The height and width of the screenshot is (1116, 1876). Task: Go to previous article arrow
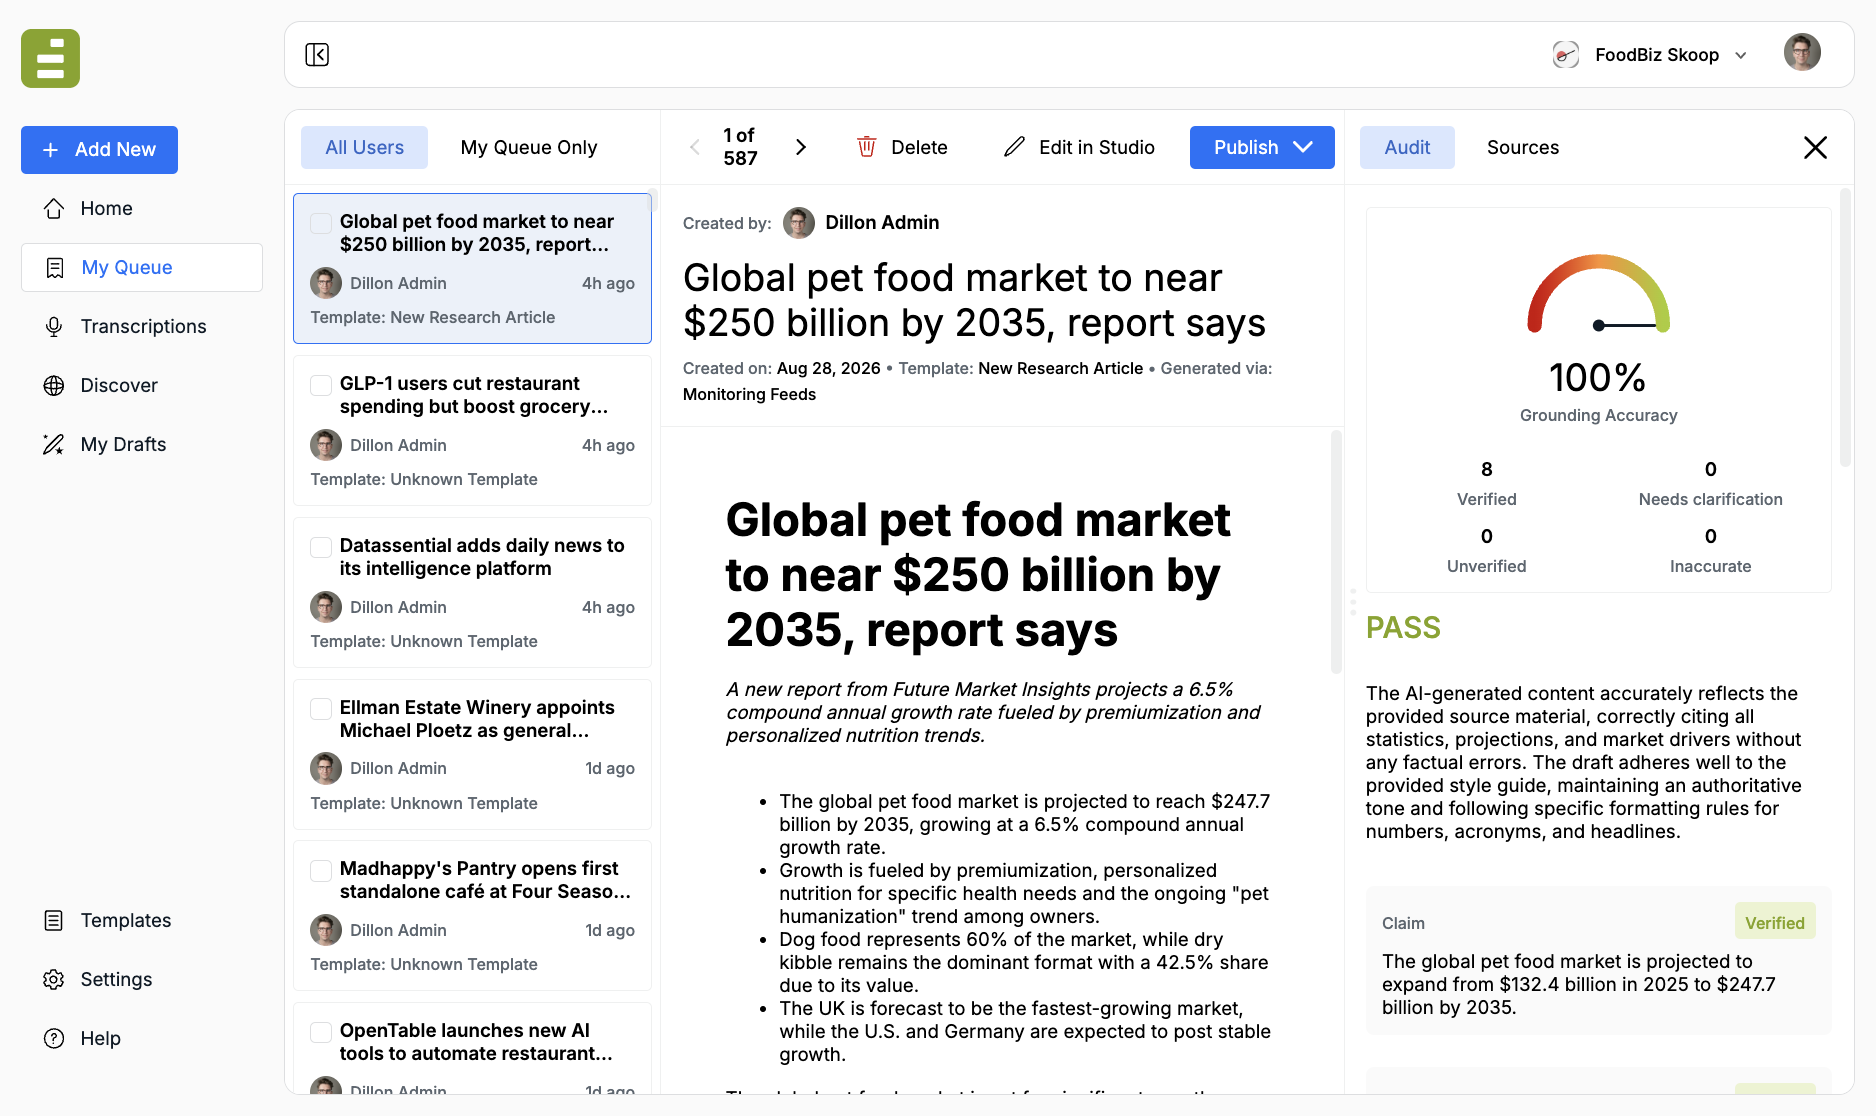click(695, 147)
